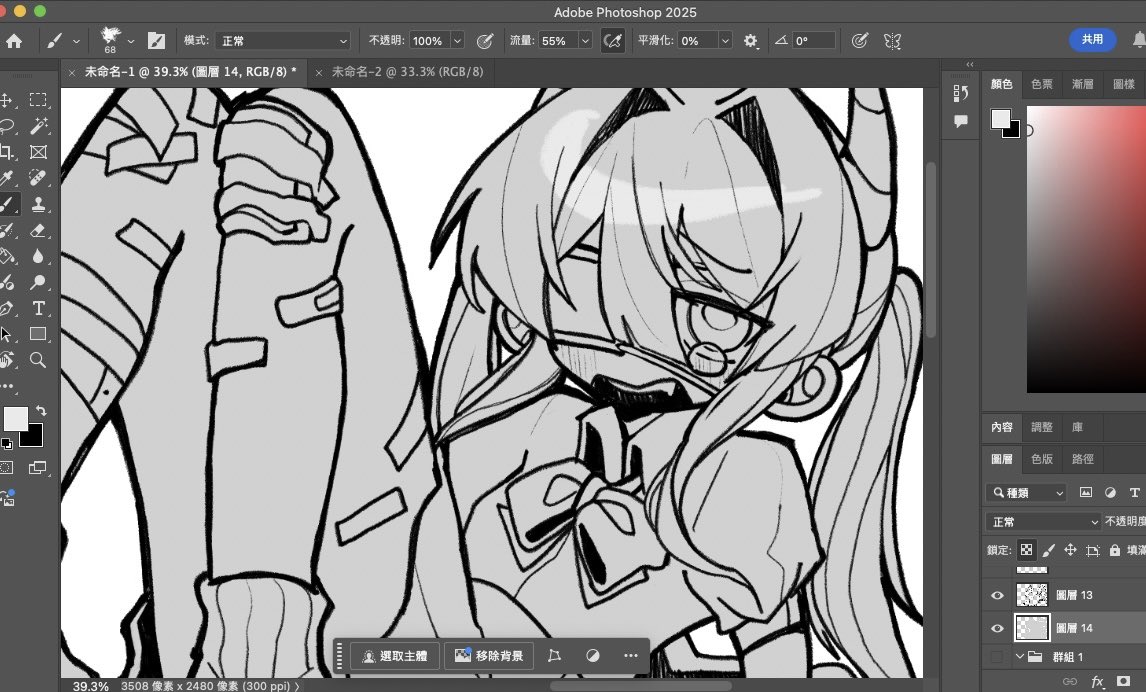Select the Dodge tool
The image size is (1146, 692).
(38, 282)
